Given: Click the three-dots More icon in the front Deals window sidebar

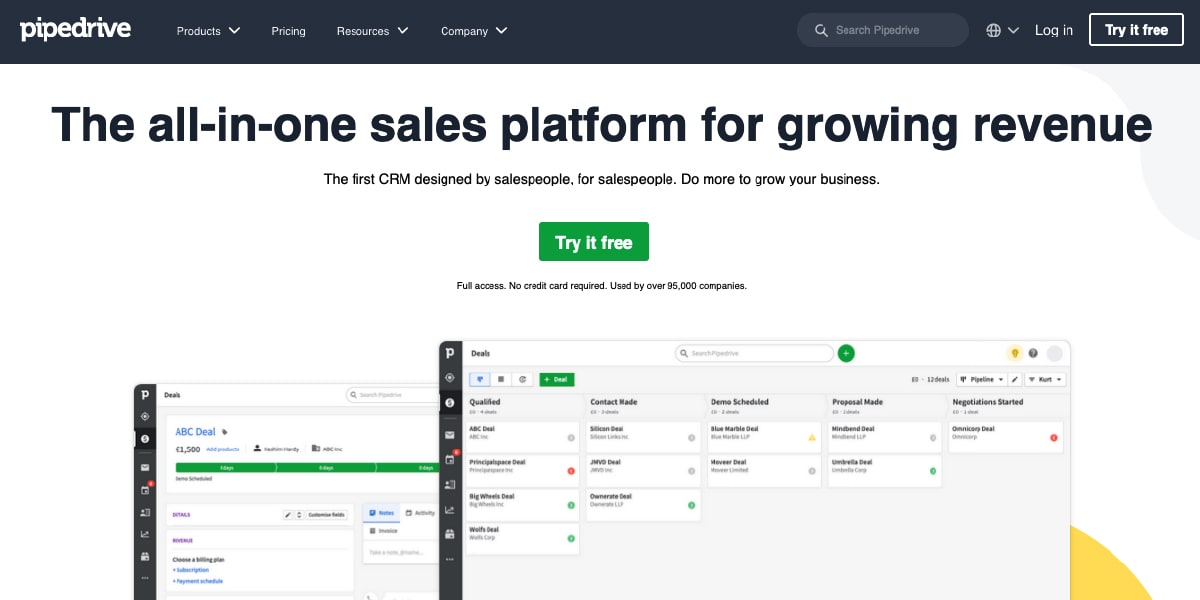Looking at the screenshot, I should tap(450, 558).
